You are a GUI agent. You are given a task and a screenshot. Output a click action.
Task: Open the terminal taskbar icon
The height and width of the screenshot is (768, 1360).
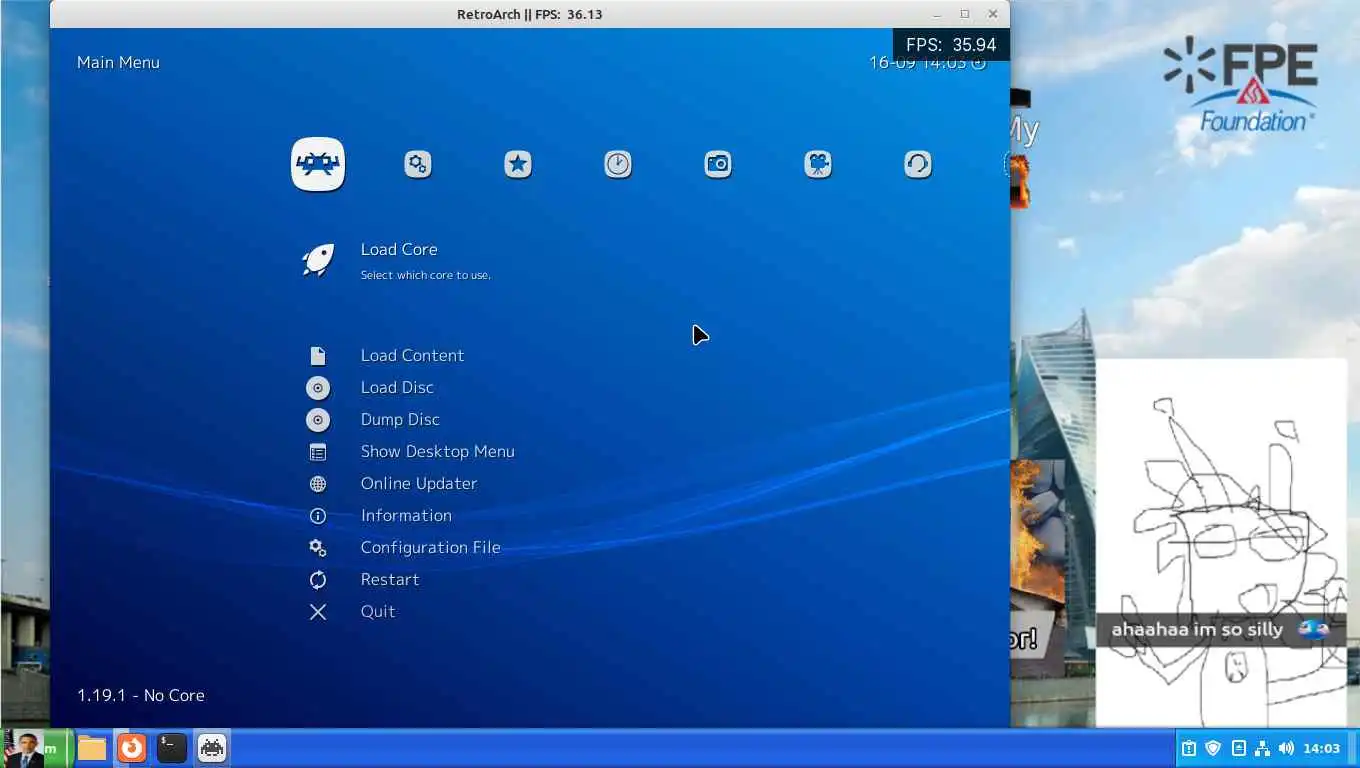click(172, 748)
